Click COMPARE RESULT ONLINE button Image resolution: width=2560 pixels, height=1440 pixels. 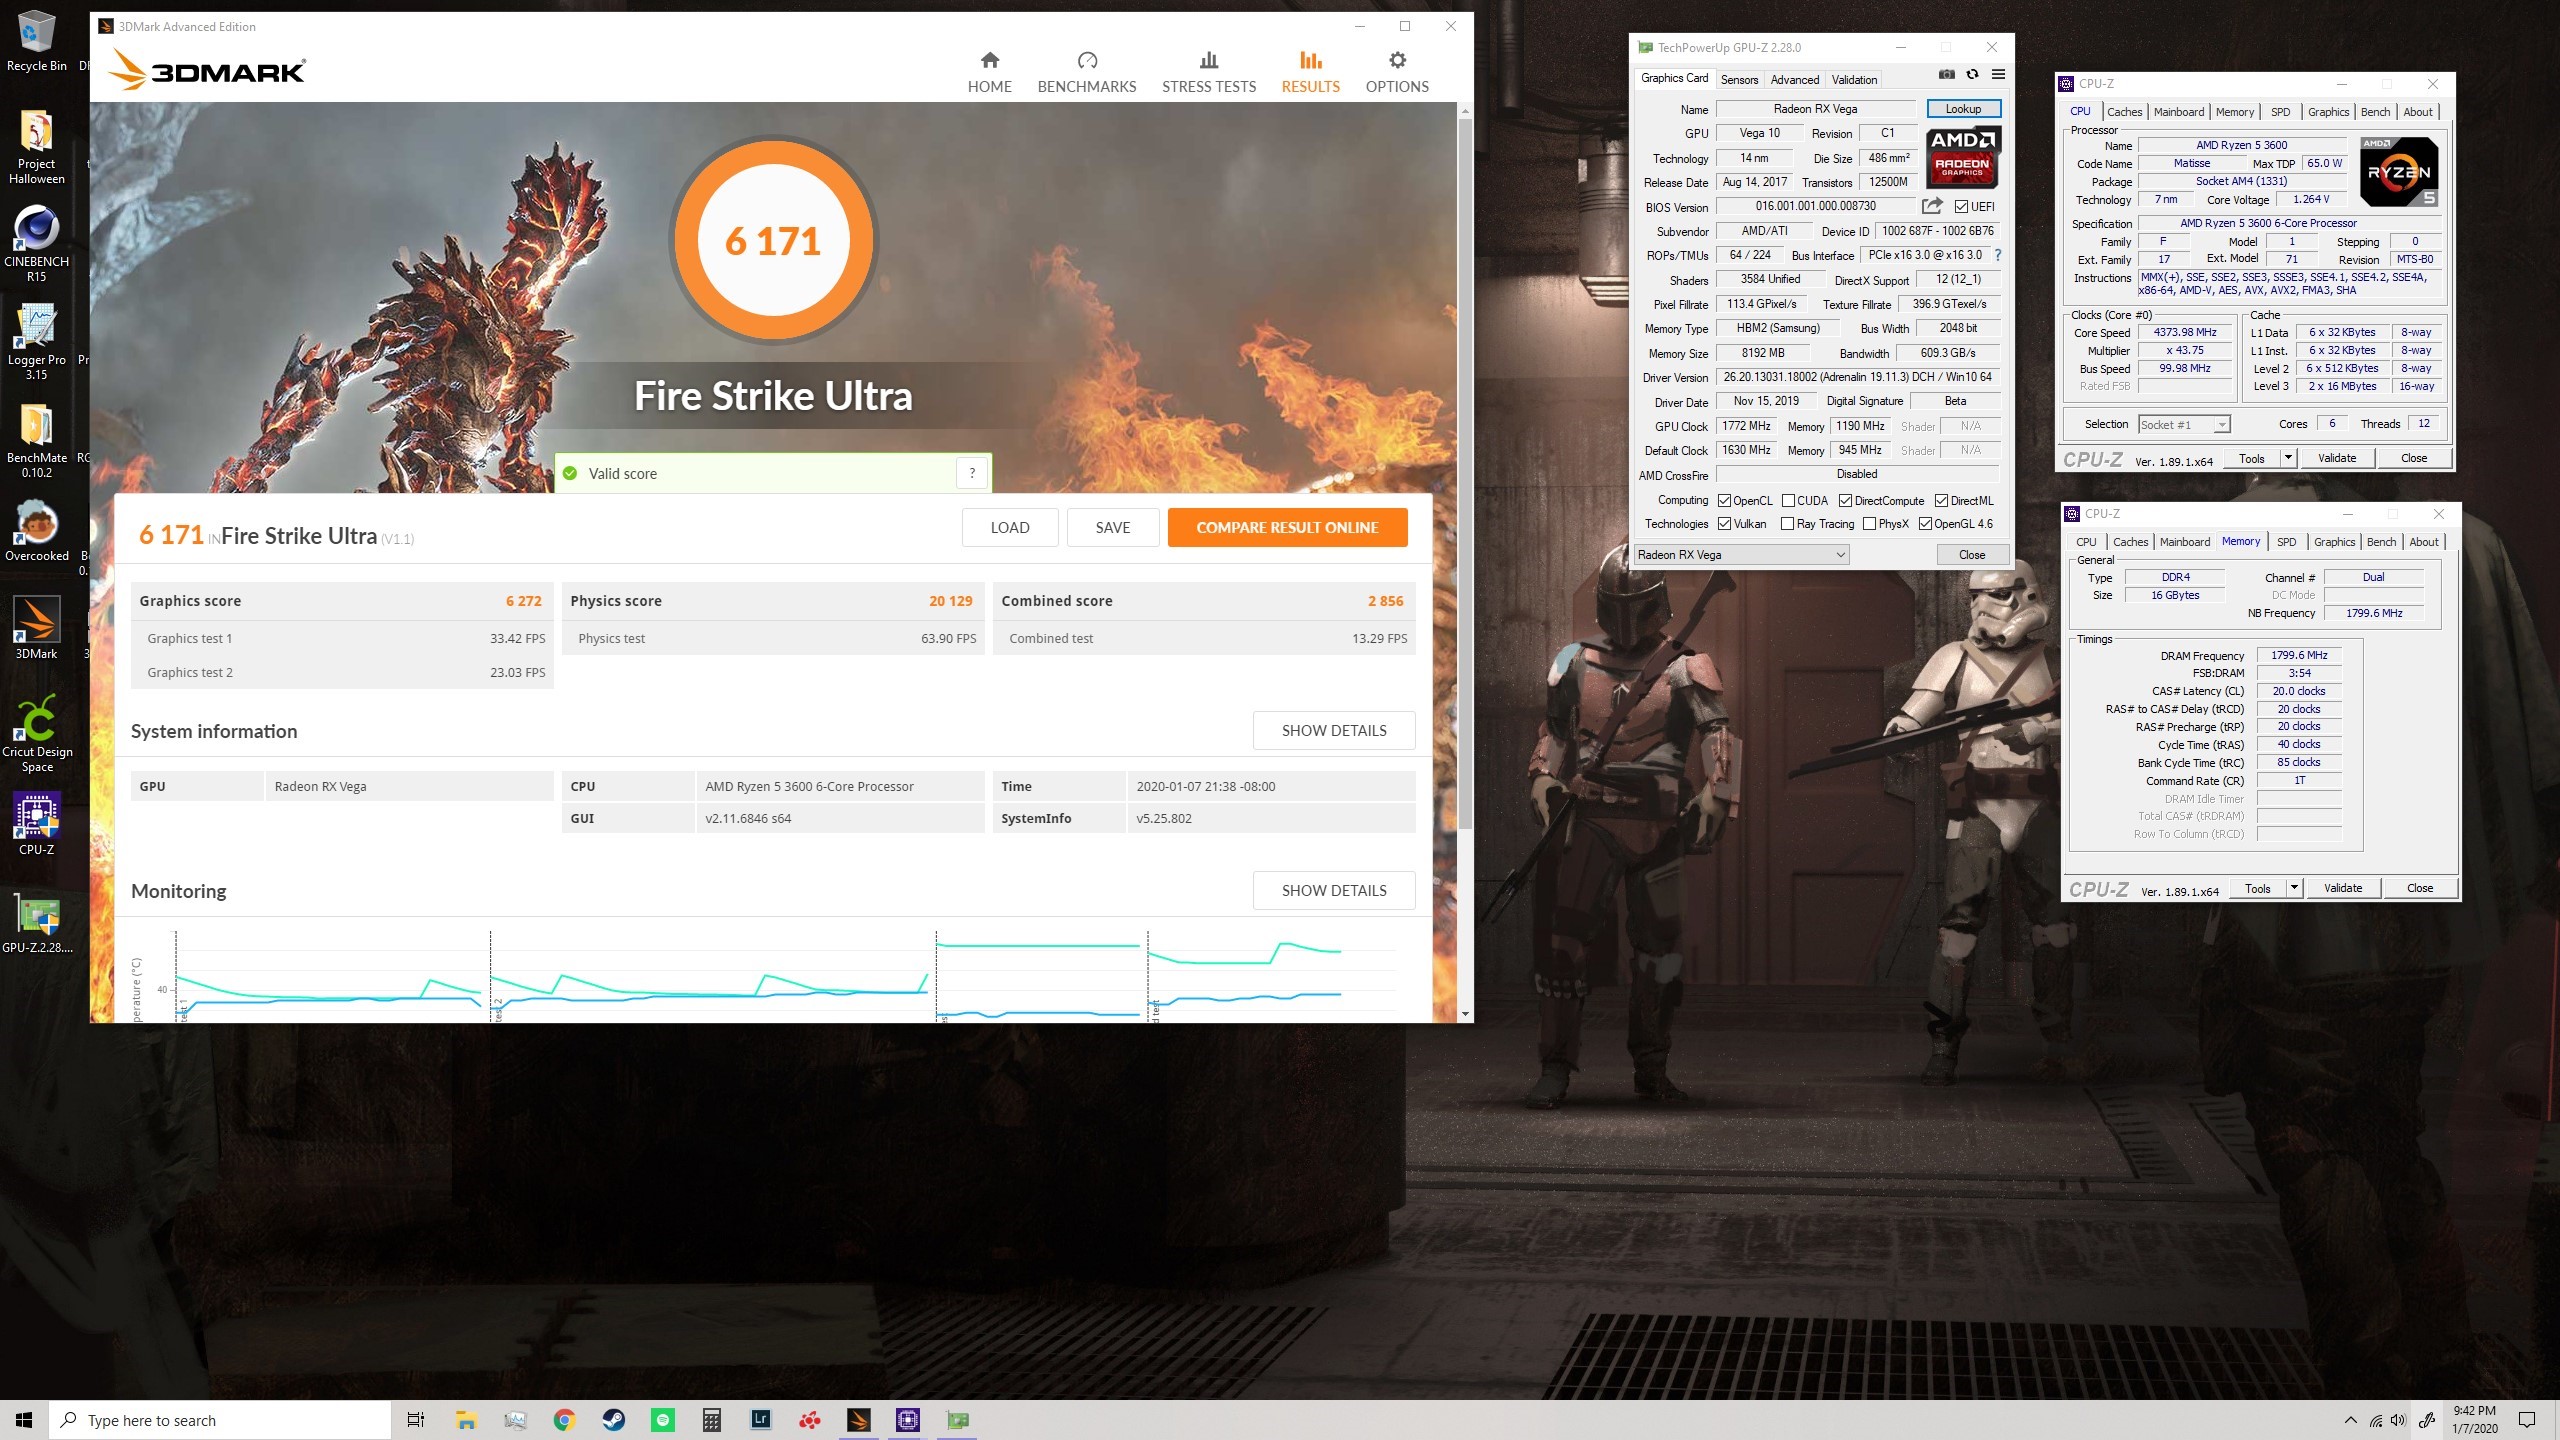coord(1287,527)
